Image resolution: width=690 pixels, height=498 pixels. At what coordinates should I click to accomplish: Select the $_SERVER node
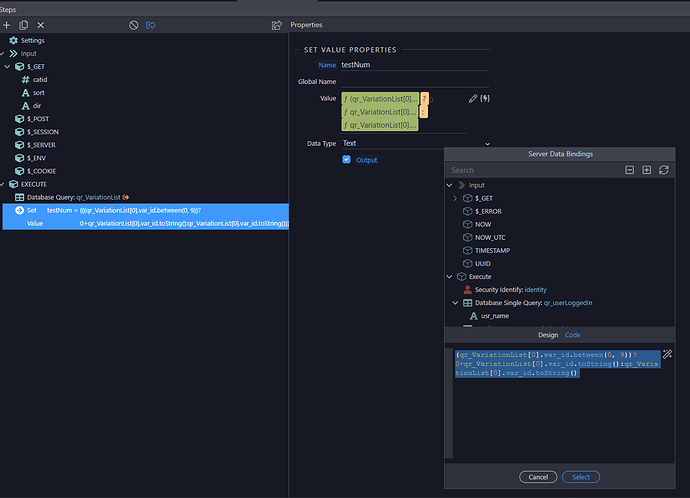(35, 145)
